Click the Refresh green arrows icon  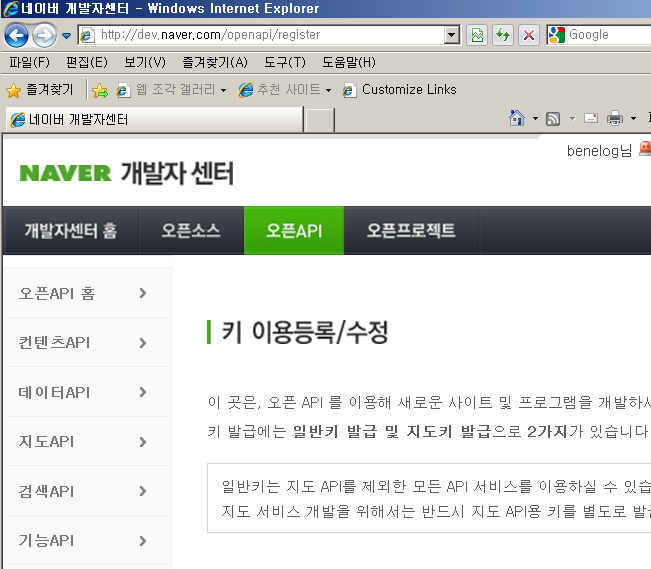coord(503,35)
